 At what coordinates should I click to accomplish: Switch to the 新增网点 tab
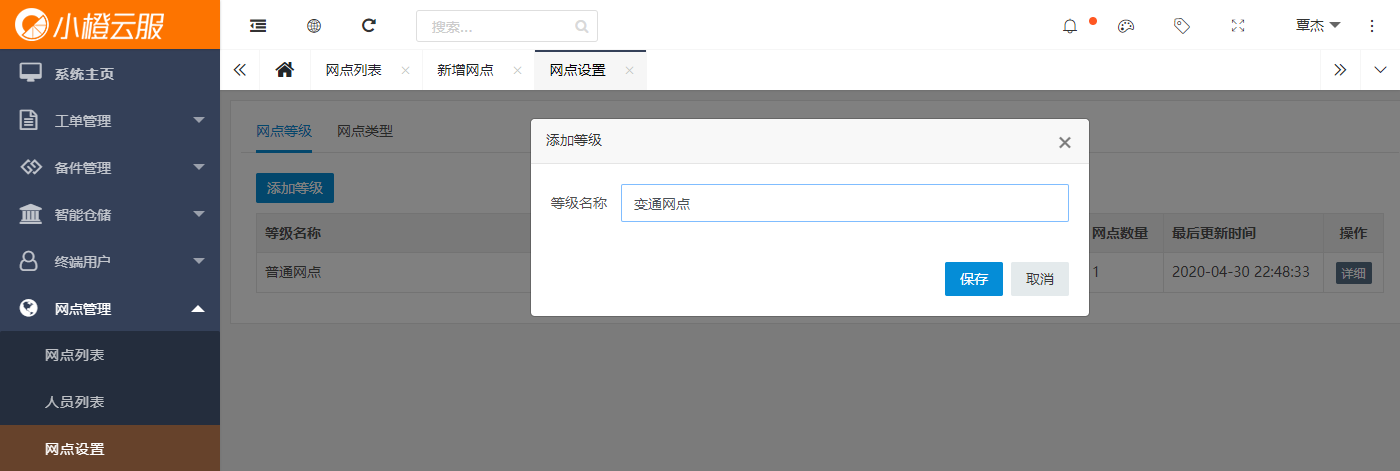pos(465,70)
